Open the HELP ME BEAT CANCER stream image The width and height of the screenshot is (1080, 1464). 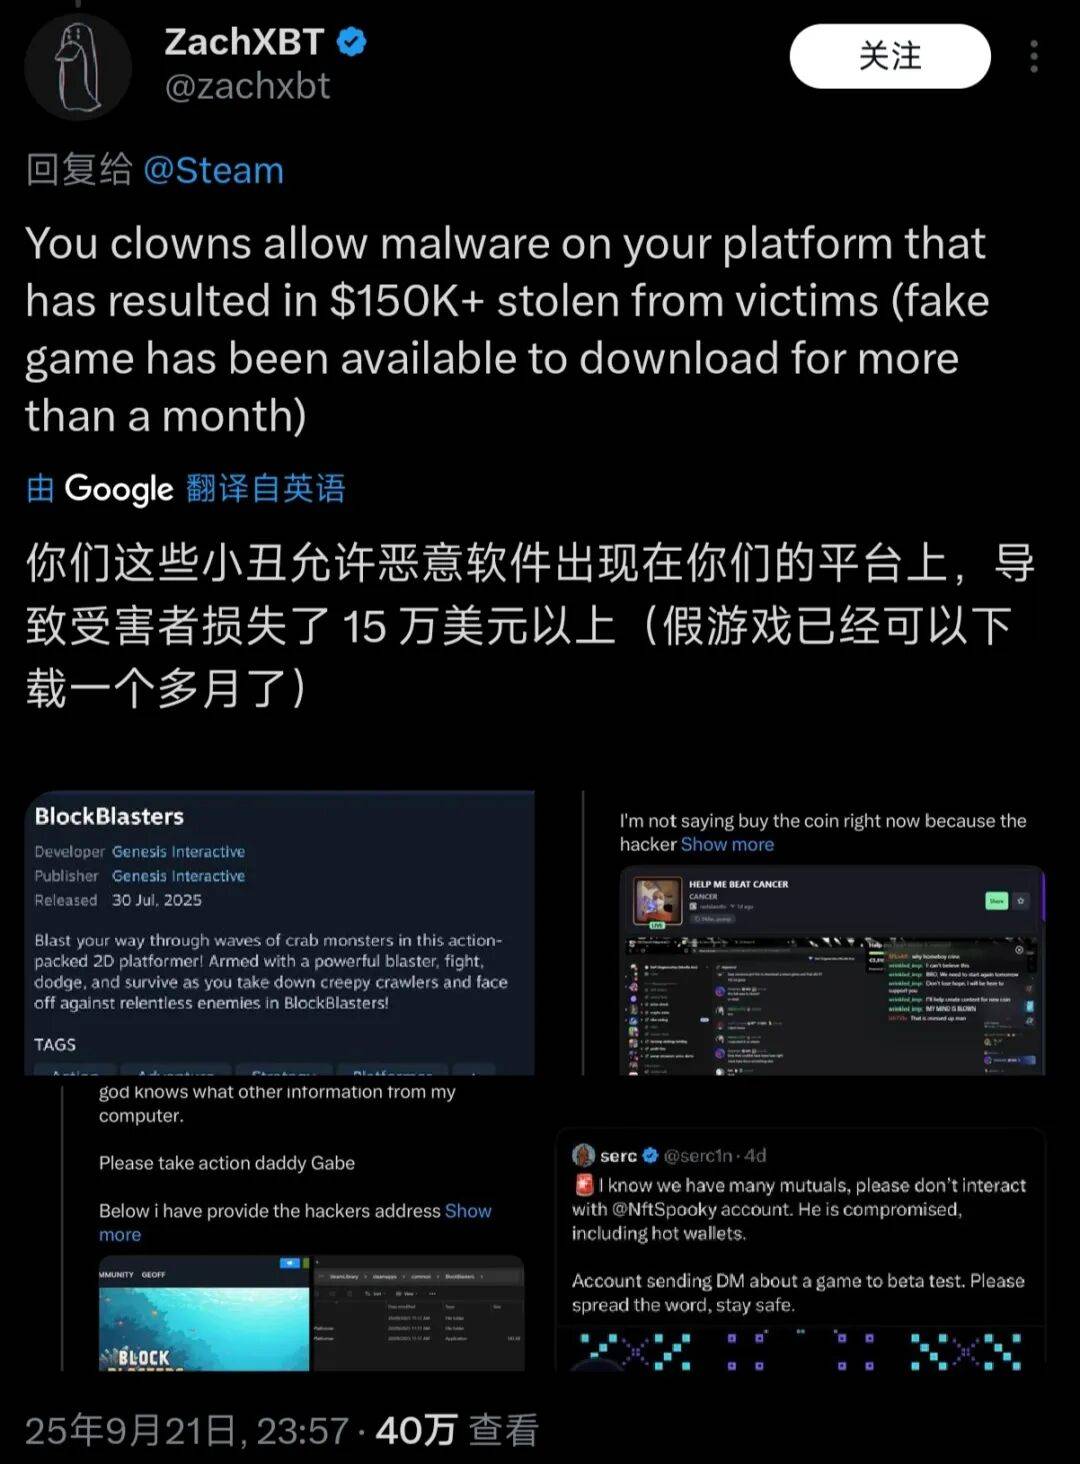pos(832,970)
